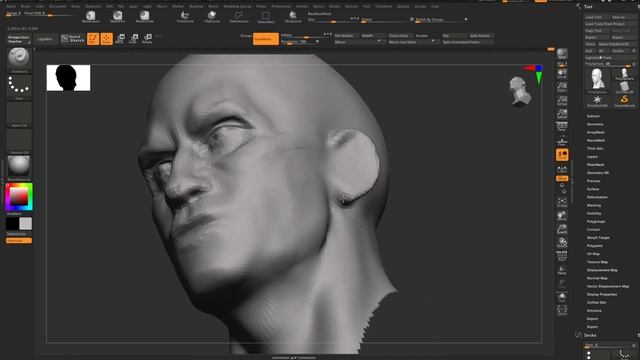The width and height of the screenshot is (640, 360).
Task: Toggle XYZ rotation mode
Action: pyautogui.click(x=562, y=178)
